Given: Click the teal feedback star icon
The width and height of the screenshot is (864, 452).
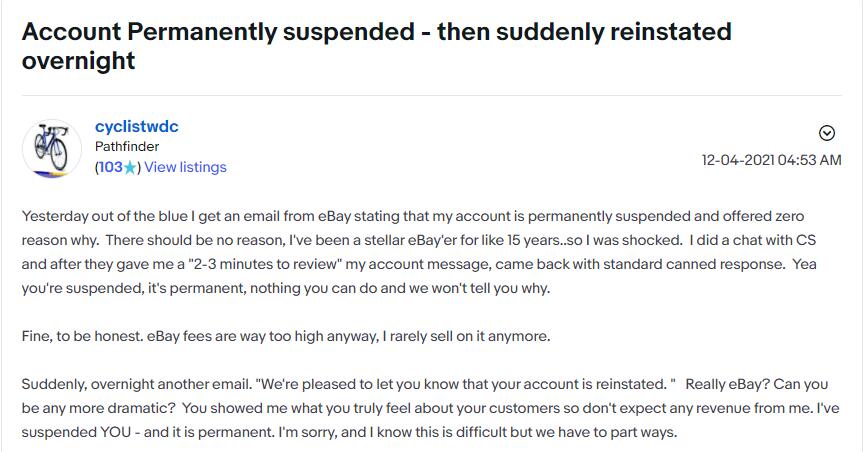Looking at the screenshot, I should [130, 168].
